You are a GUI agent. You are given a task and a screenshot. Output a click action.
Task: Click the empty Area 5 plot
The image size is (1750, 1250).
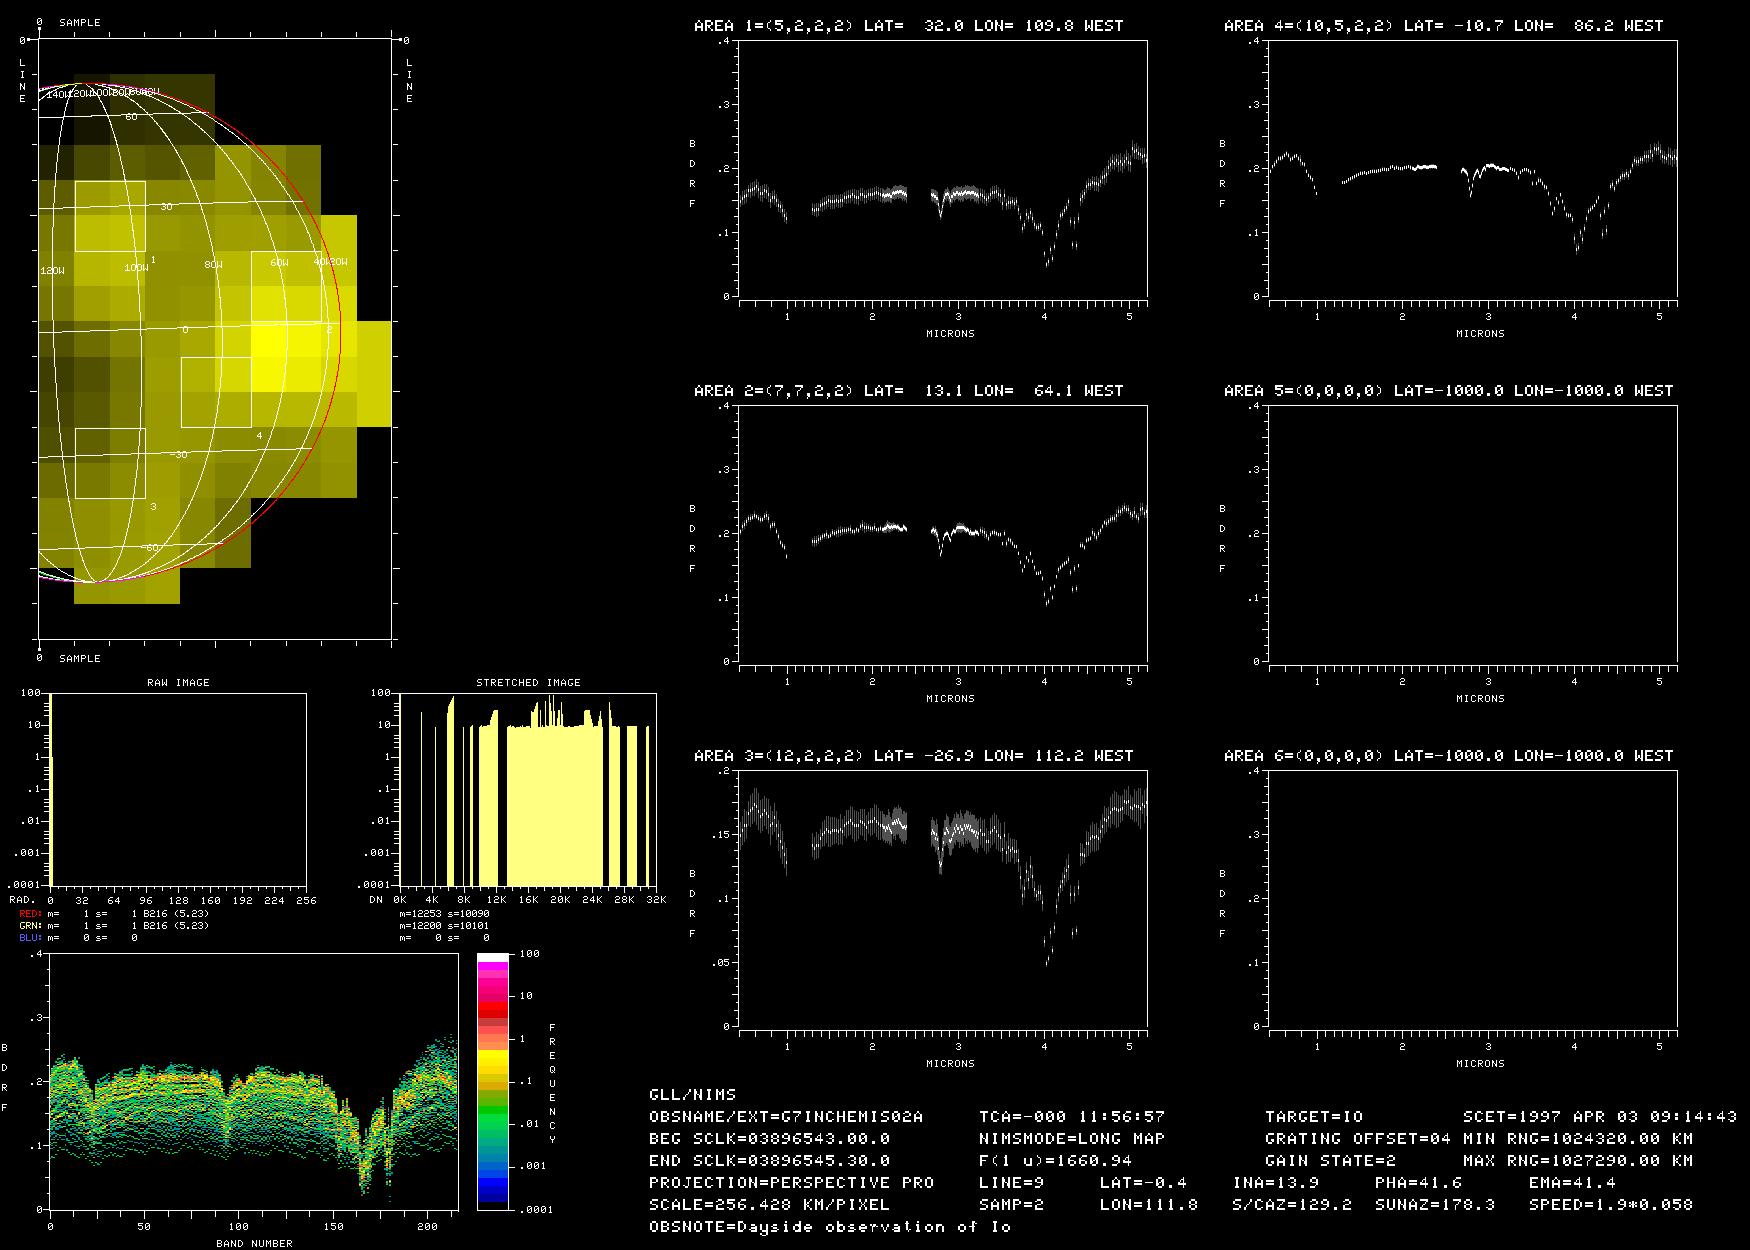pos(1472,535)
